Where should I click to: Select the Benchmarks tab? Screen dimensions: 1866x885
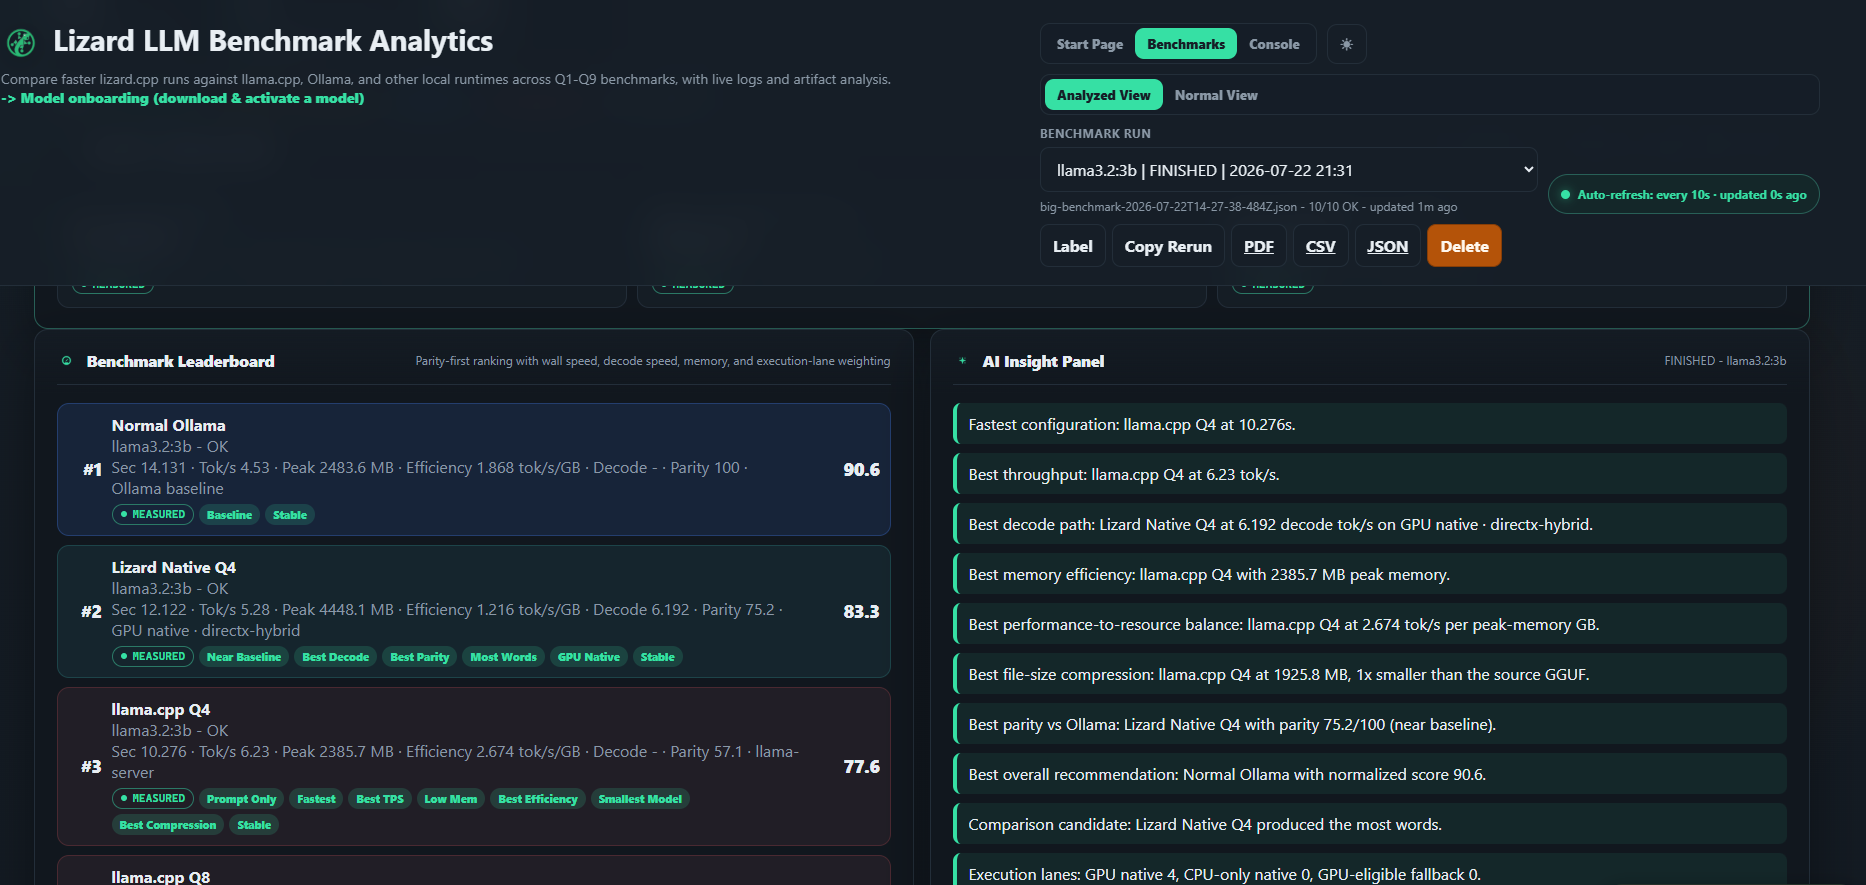pos(1186,44)
